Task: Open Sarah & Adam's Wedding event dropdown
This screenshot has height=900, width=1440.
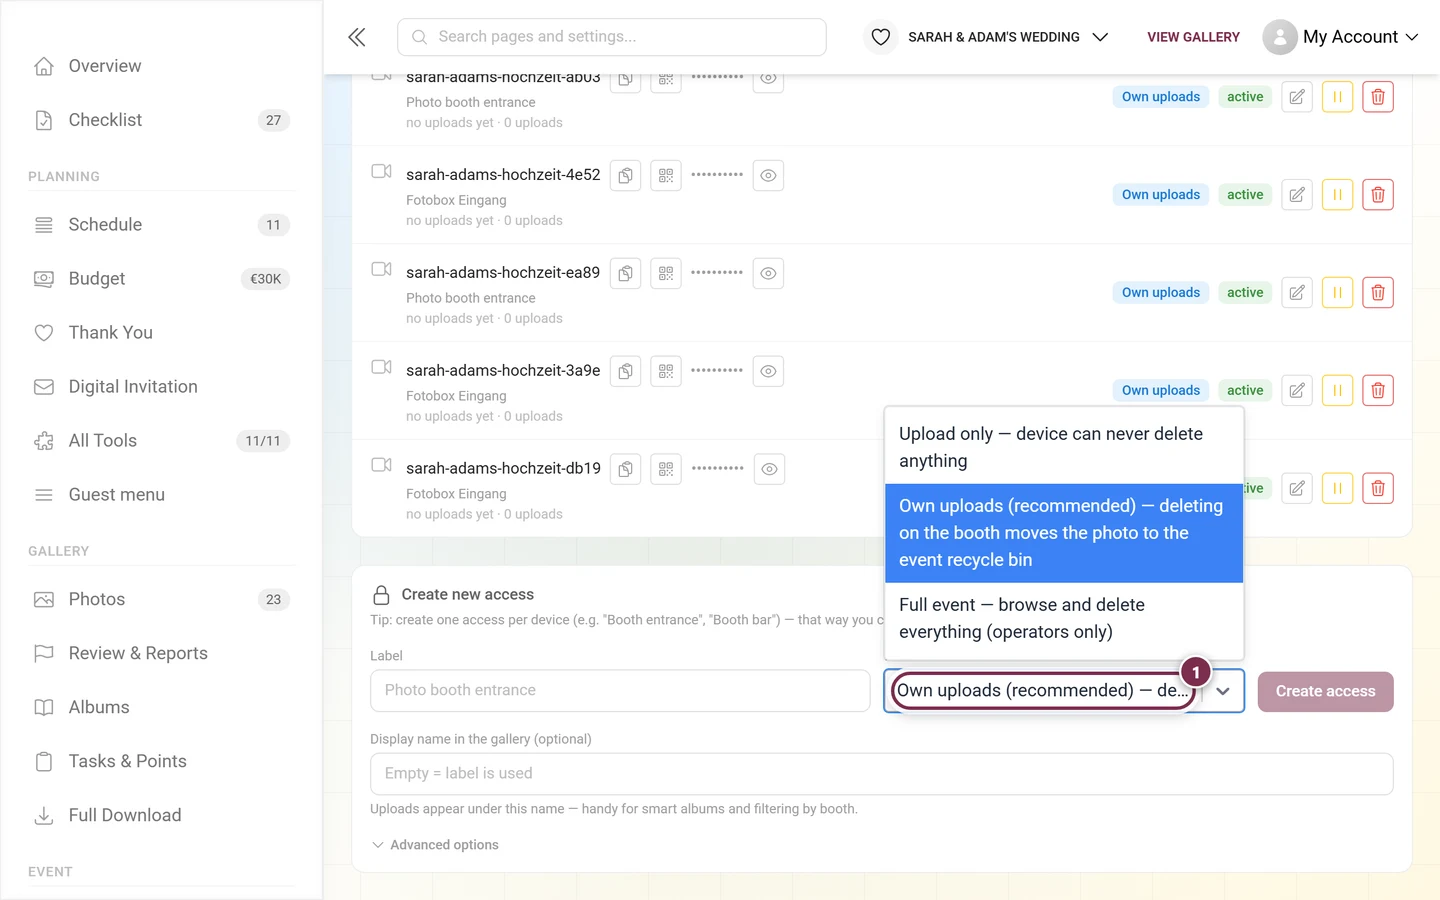Action: [1007, 37]
